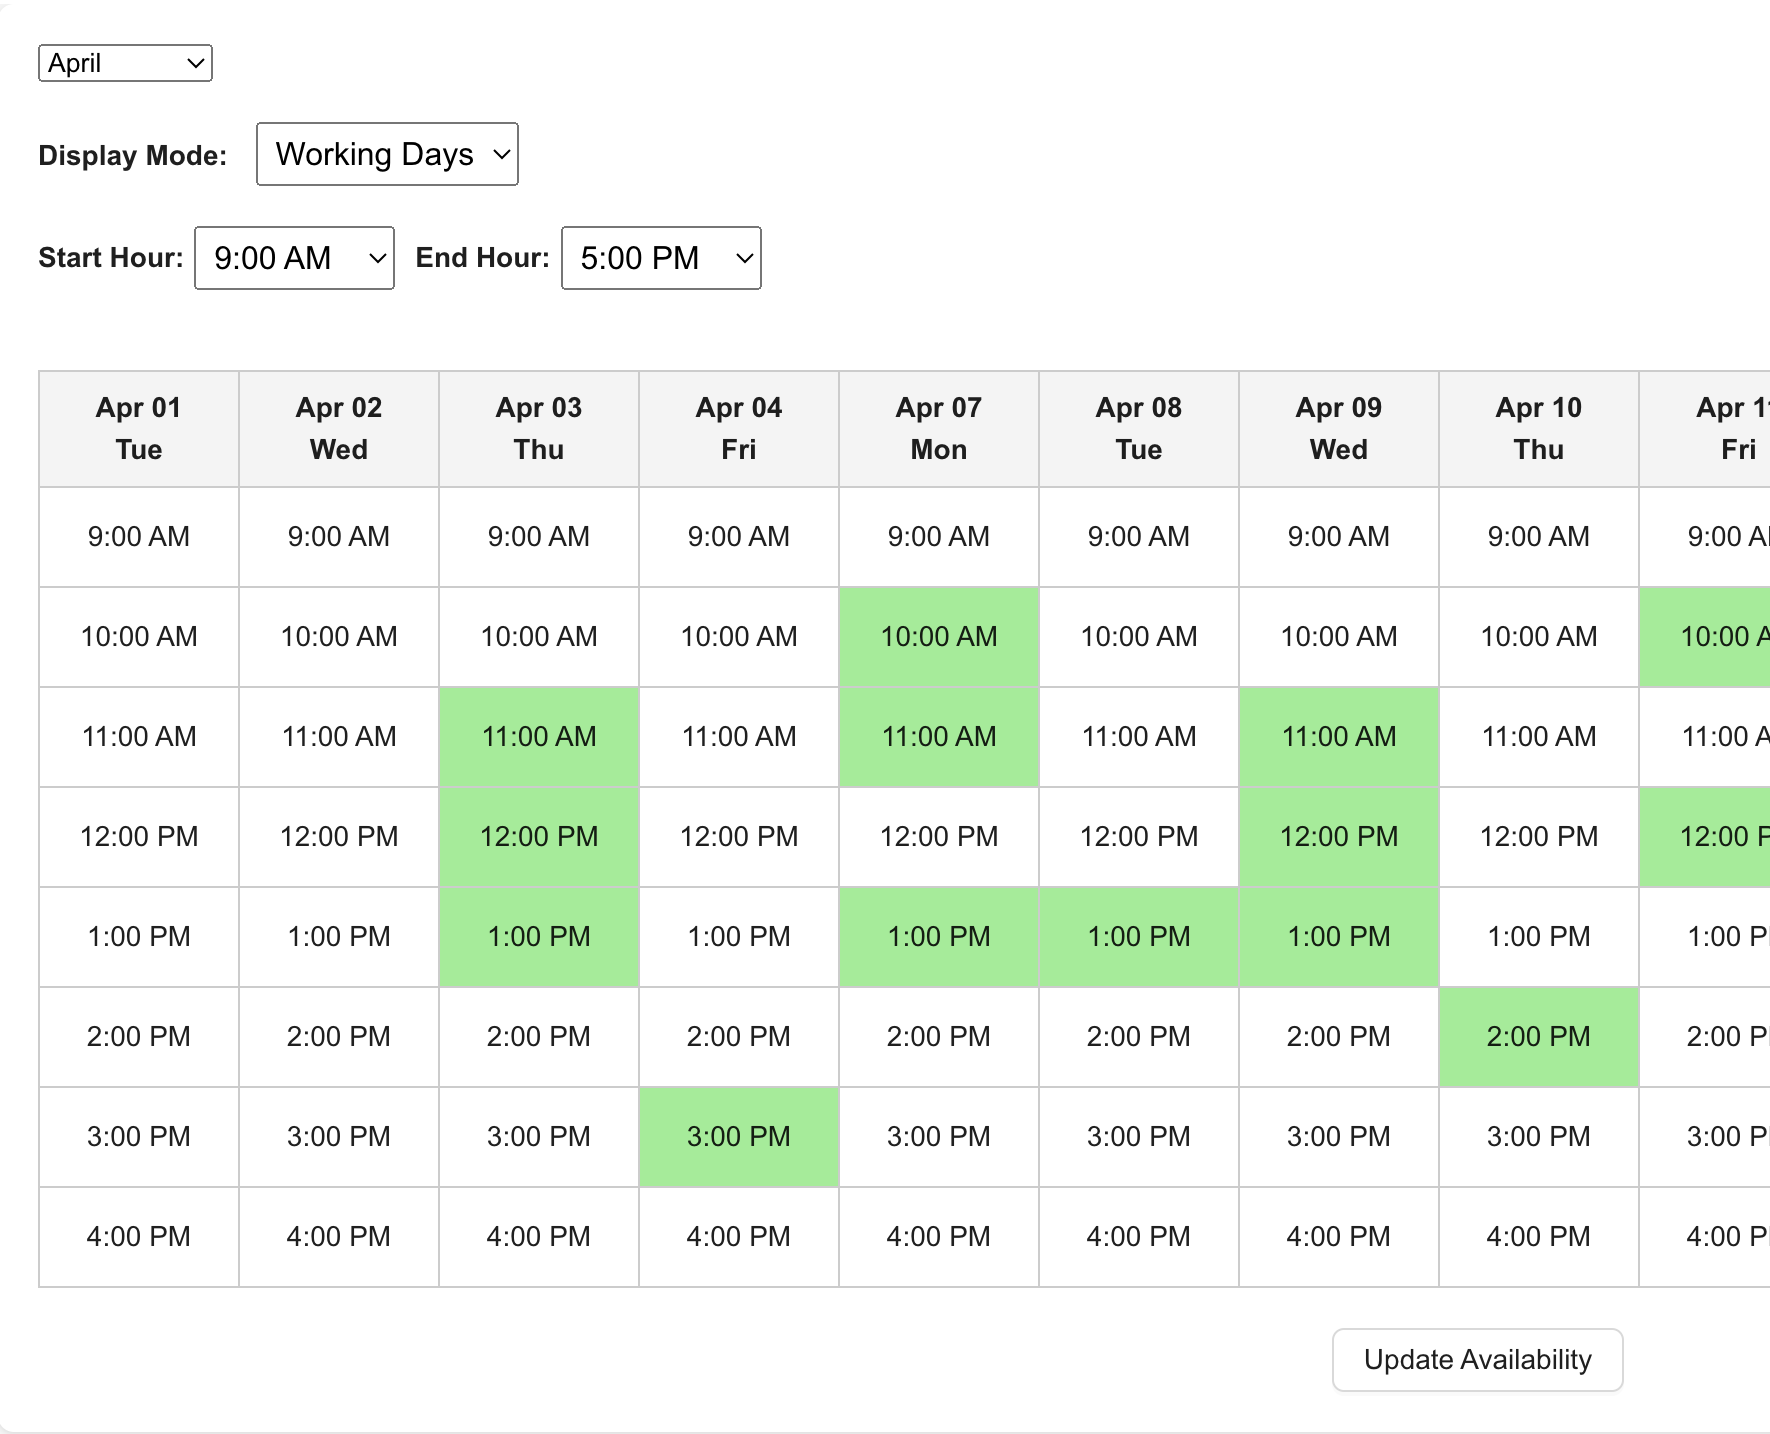The width and height of the screenshot is (1770, 1434).
Task: Click the Apr 09 Wed column header
Action: click(1339, 429)
